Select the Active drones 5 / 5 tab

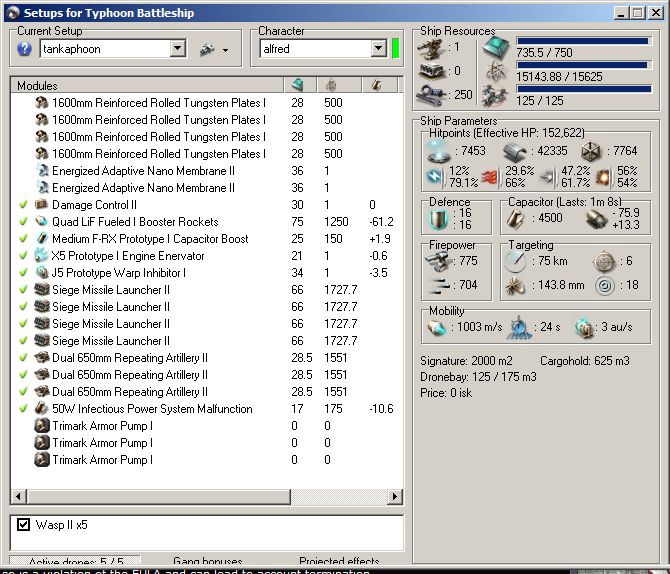[75, 560]
